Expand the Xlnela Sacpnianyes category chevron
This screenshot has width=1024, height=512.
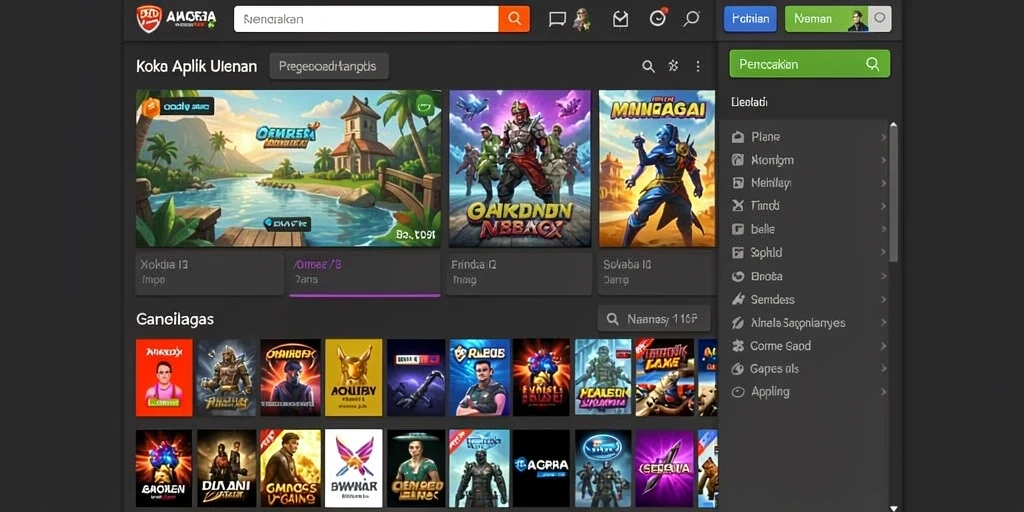[x=884, y=323]
